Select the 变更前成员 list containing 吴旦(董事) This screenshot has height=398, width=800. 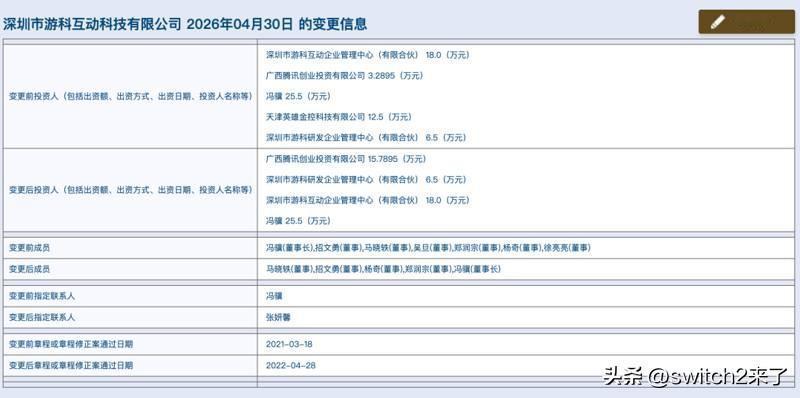point(428,247)
